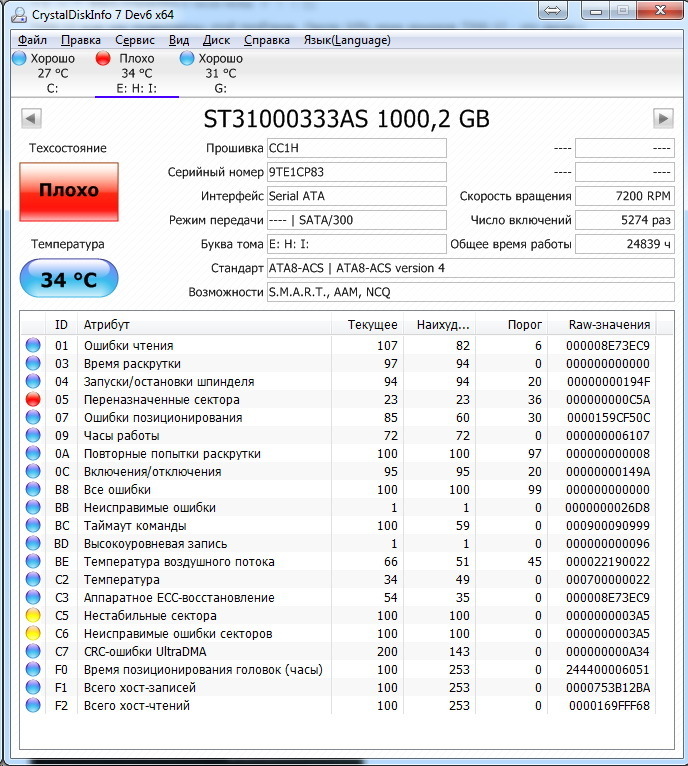The width and height of the screenshot is (688, 766).
Task: Click blue status dot for attribute 07
Action: [x=33, y=417]
